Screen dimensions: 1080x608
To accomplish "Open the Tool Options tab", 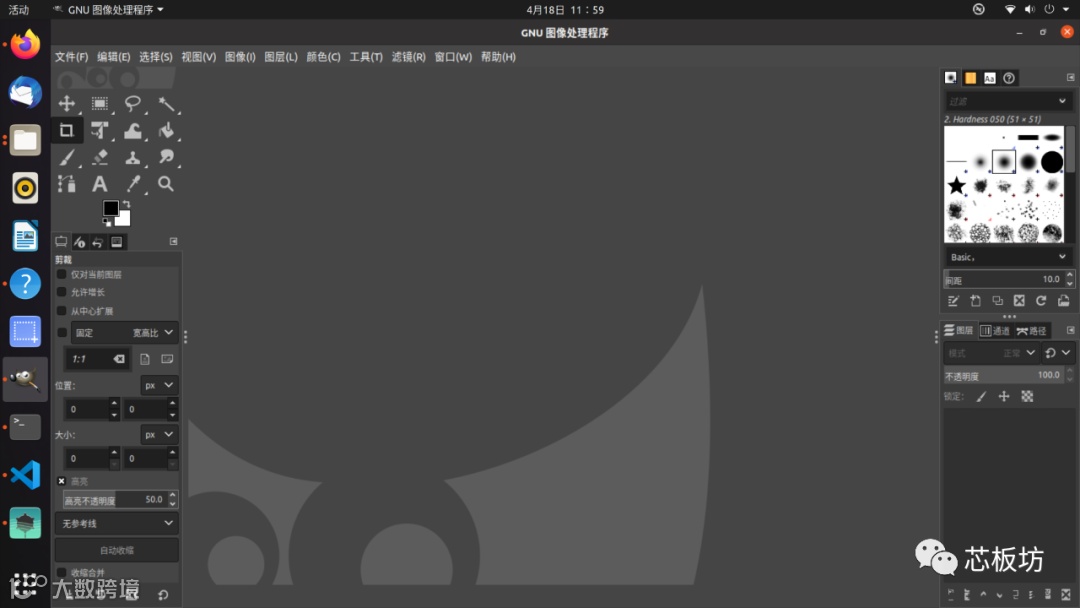I will pyautogui.click(x=61, y=242).
